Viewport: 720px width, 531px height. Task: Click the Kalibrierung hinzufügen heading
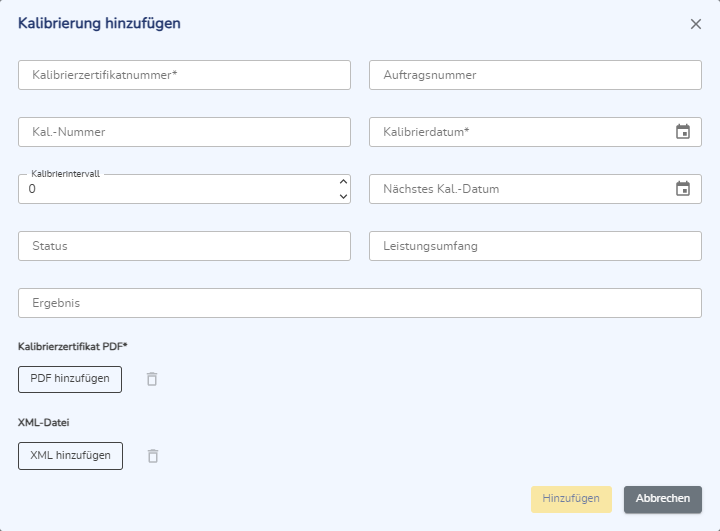[99, 23]
